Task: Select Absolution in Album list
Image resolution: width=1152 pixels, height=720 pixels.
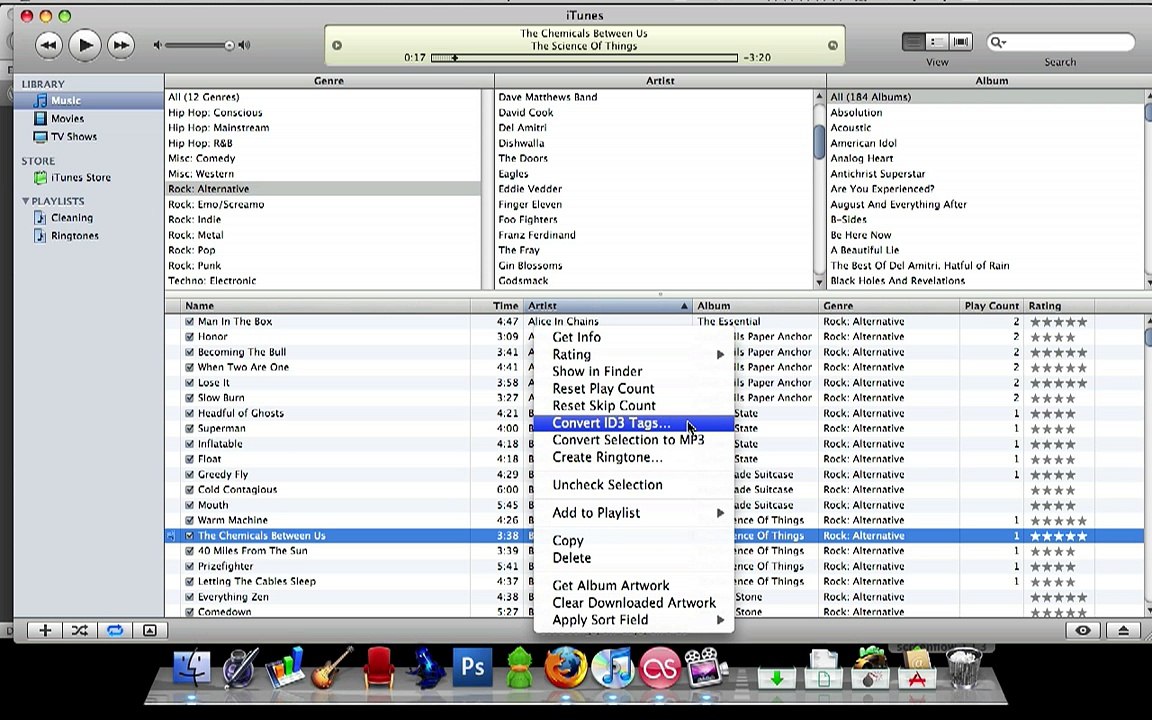Action: click(x=984, y=112)
